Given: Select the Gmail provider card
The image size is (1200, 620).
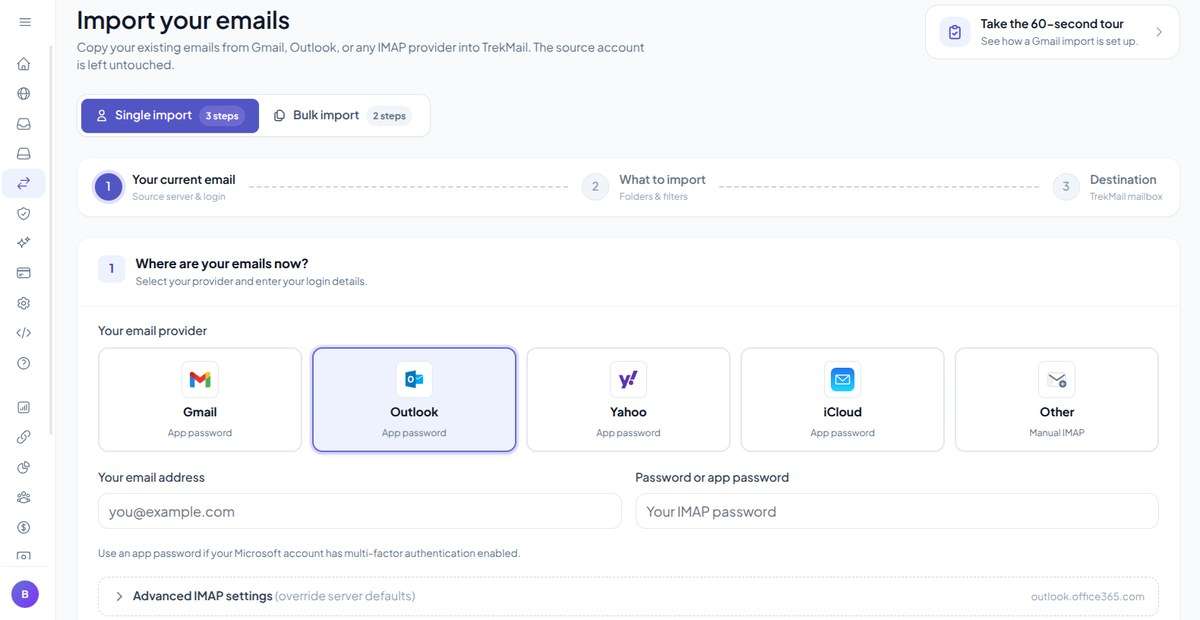Looking at the screenshot, I should (x=200, y=400).
